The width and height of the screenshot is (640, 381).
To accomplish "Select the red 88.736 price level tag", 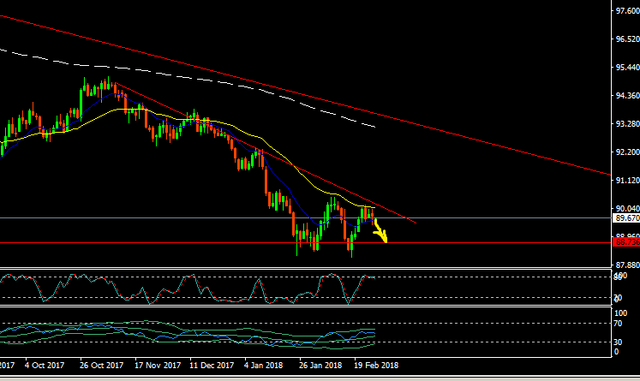I will tap(627, 243).
